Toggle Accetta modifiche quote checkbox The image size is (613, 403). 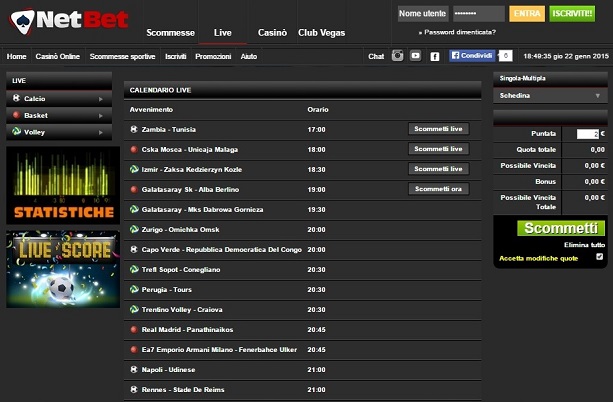pyautogui.click(x=599, y=257)
